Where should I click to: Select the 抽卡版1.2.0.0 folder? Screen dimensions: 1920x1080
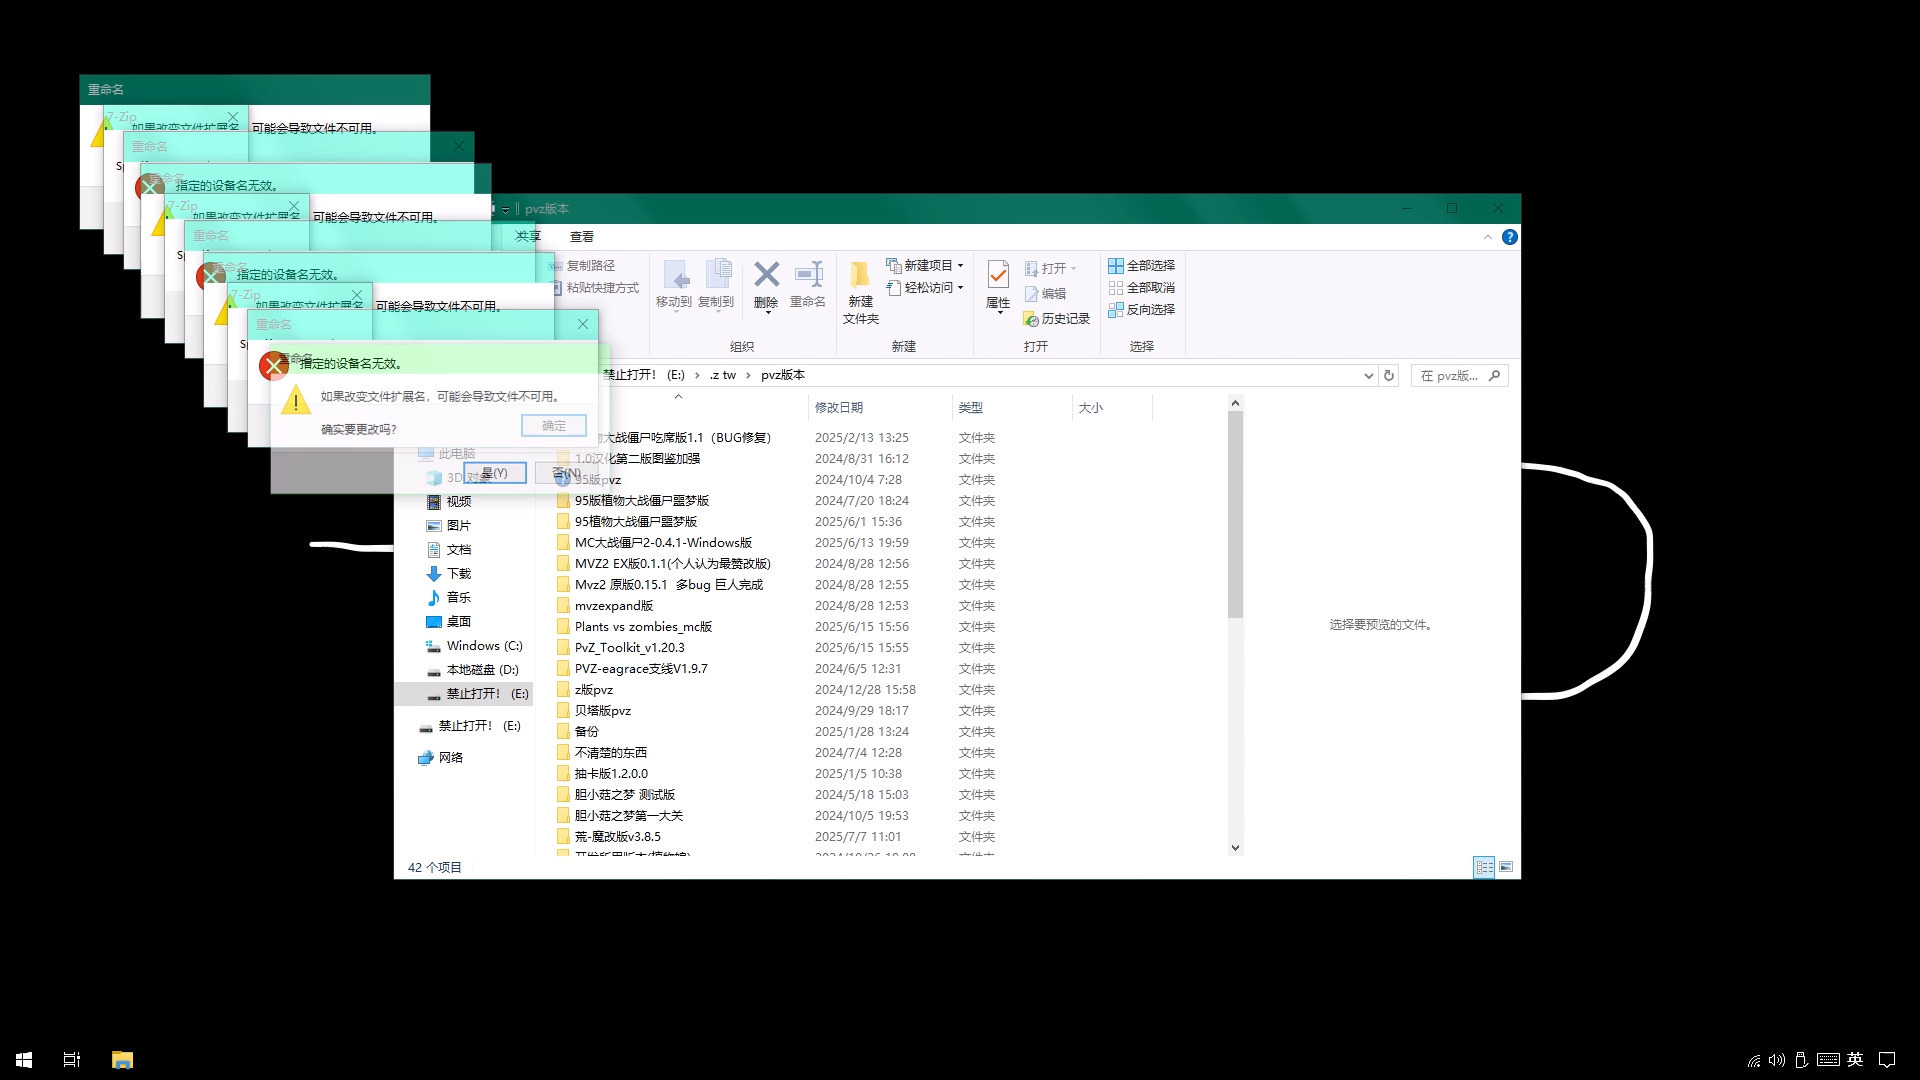pos(611,774)
